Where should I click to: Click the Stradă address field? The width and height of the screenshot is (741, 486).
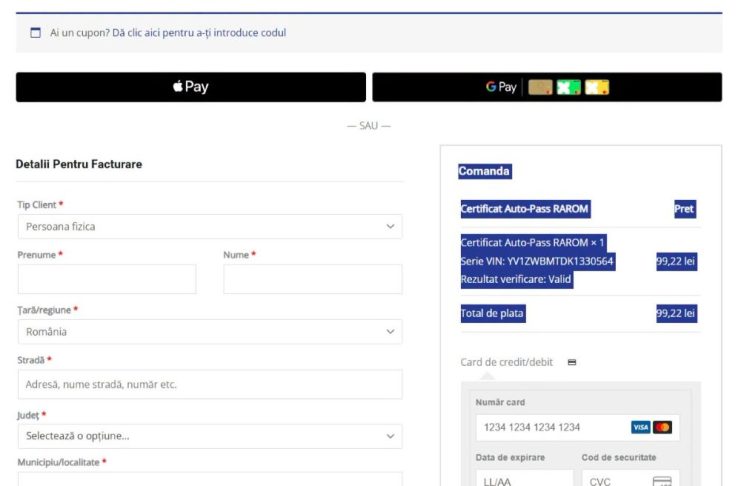(210, 384)
